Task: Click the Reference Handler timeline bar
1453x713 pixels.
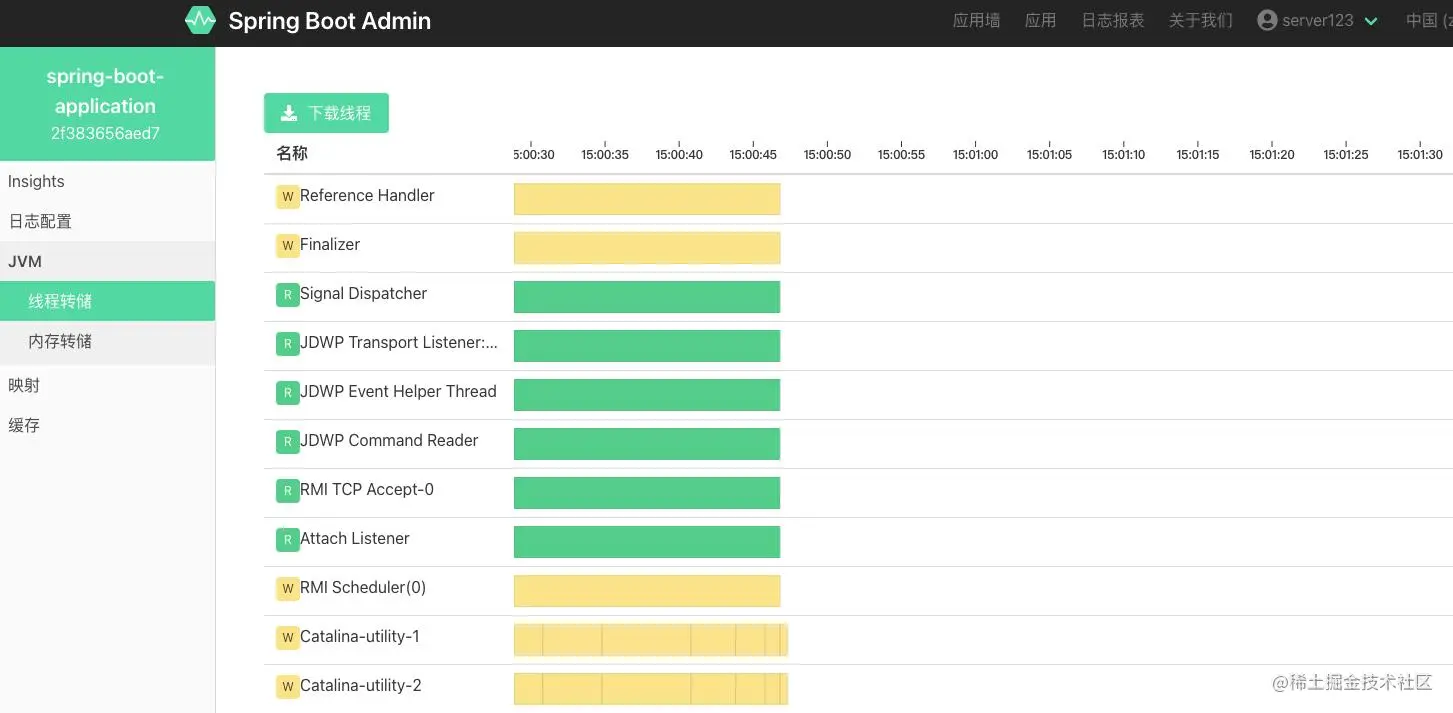Action: [647, 199]
